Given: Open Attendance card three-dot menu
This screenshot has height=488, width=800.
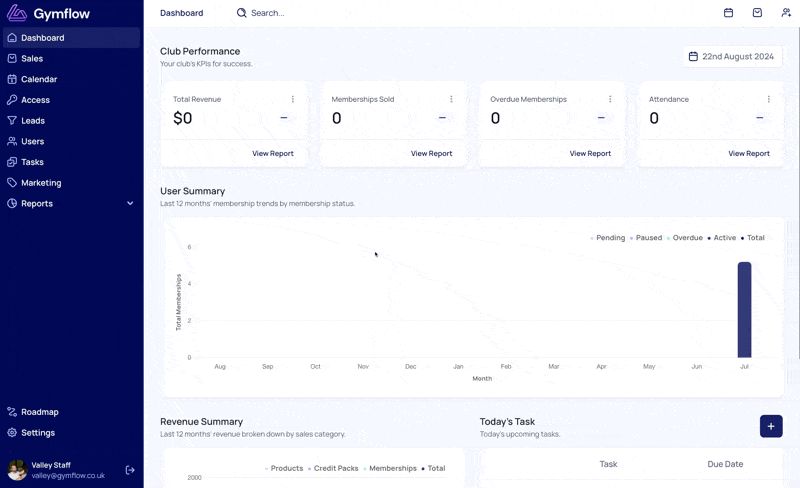Looking at the screenshot, I should [769, 99].
